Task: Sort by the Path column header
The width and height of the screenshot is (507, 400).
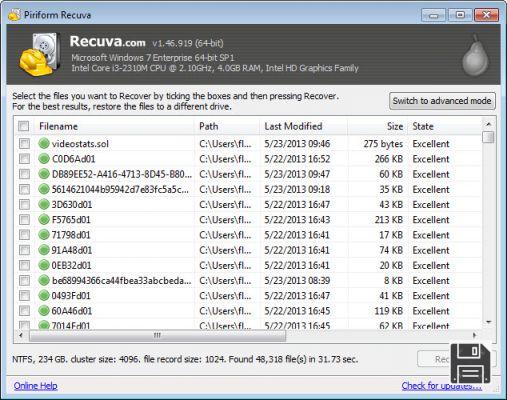Action: point(227,126)
